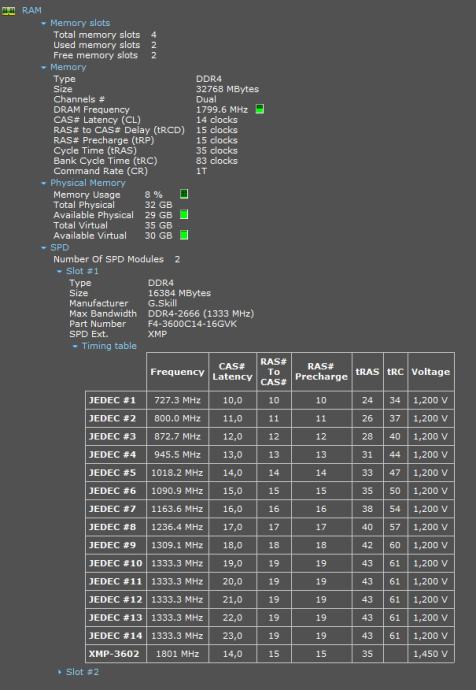Click green indicator beside Available Physical
The width and height of the screenshot is (476, 690).
point(184,215)
